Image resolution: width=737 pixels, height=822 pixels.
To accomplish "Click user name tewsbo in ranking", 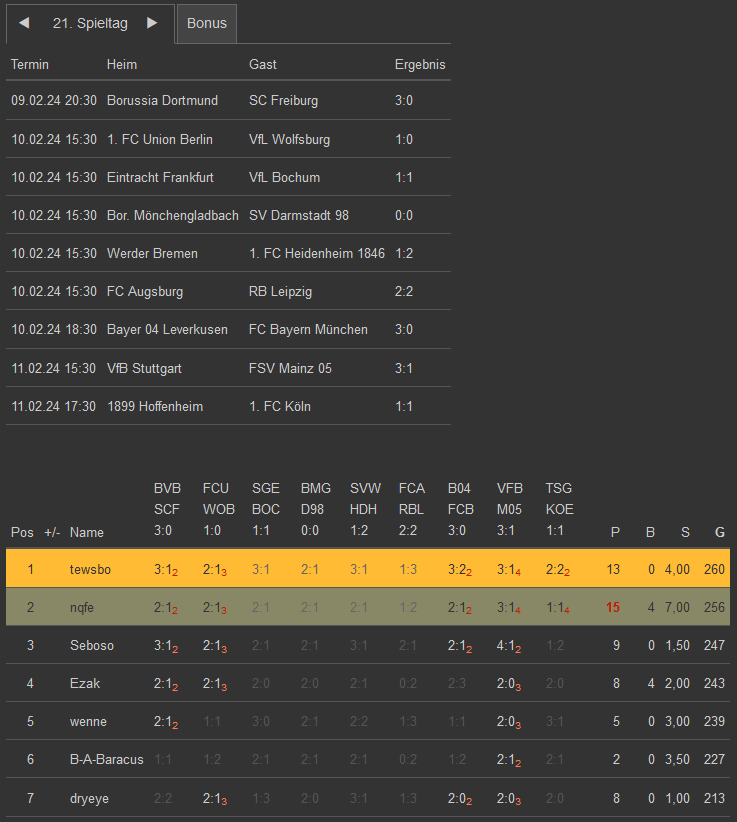I will click(90, 569).
